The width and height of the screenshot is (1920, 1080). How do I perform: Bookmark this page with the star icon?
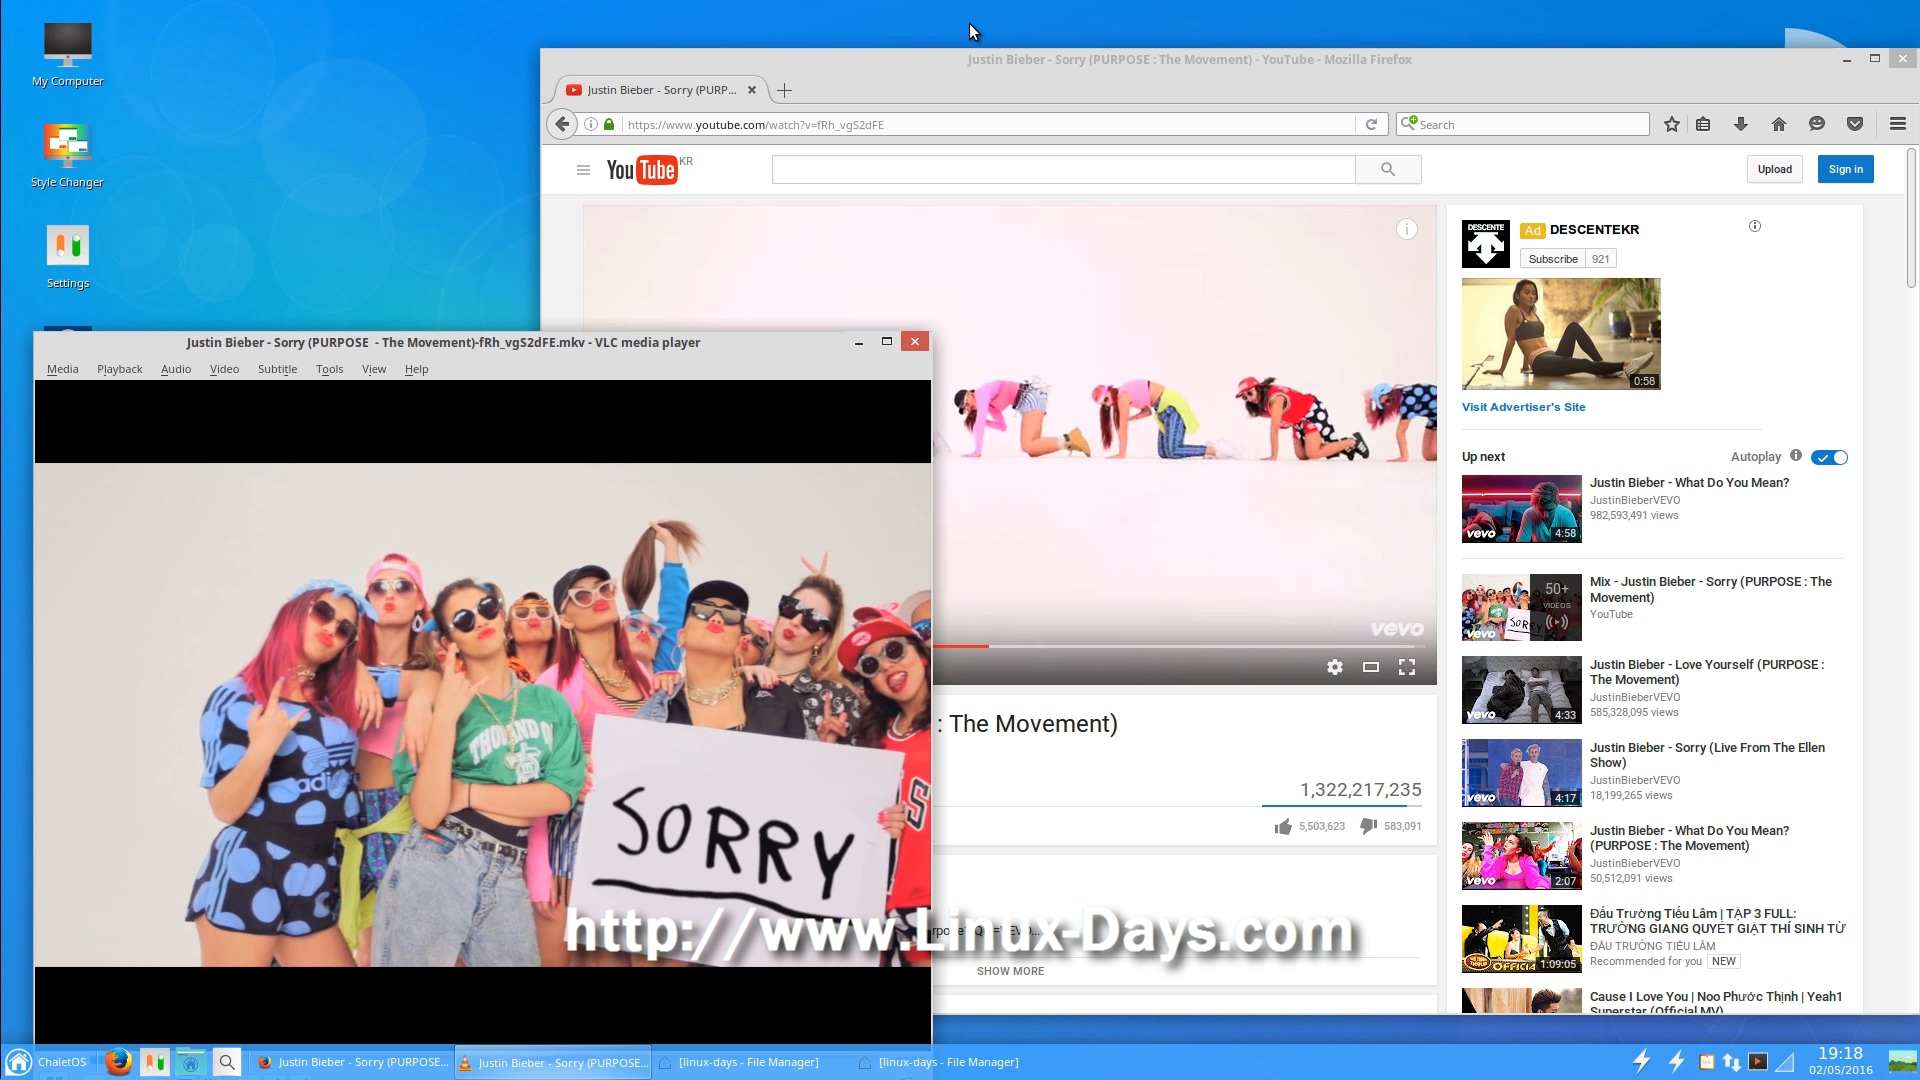[x=1671, y=124]
